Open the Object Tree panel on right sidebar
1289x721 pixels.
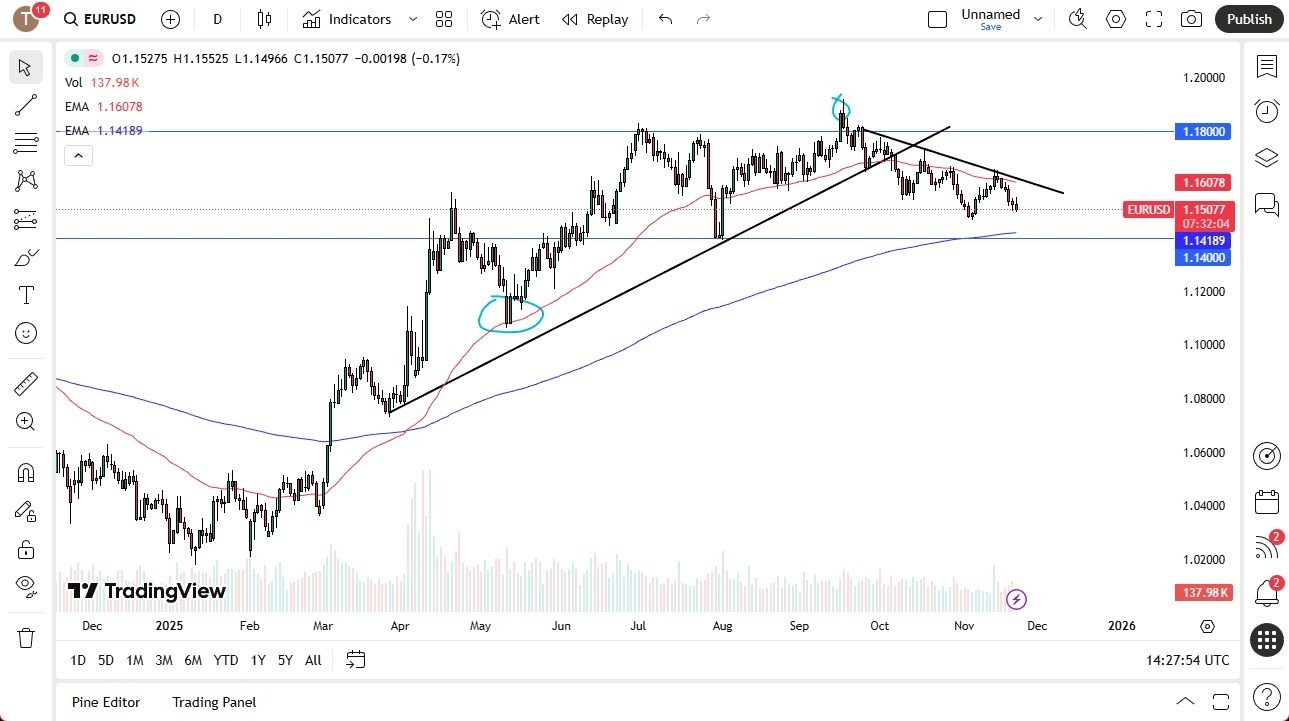tap(1266, 157)
